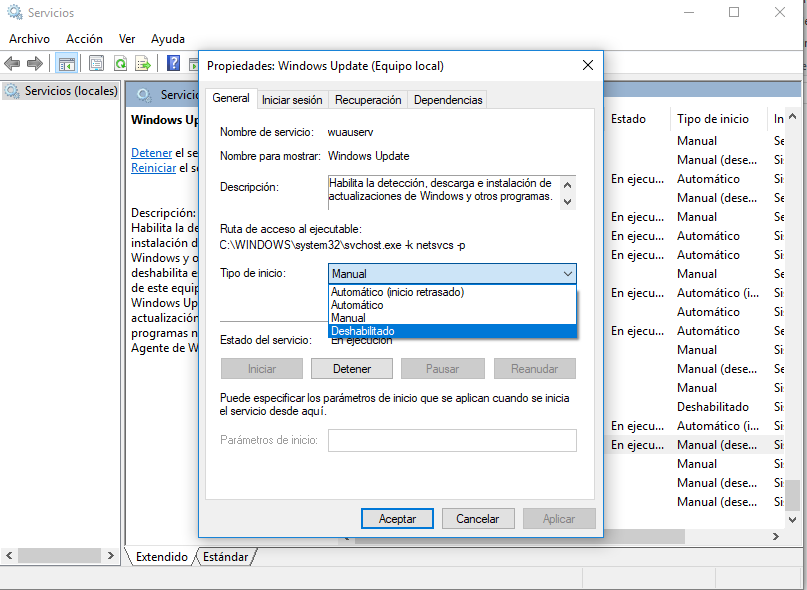The width and height of the screenshot is (807, 590).
Task: Choose Manual option in dropdown list
Action: pos(452,318)
